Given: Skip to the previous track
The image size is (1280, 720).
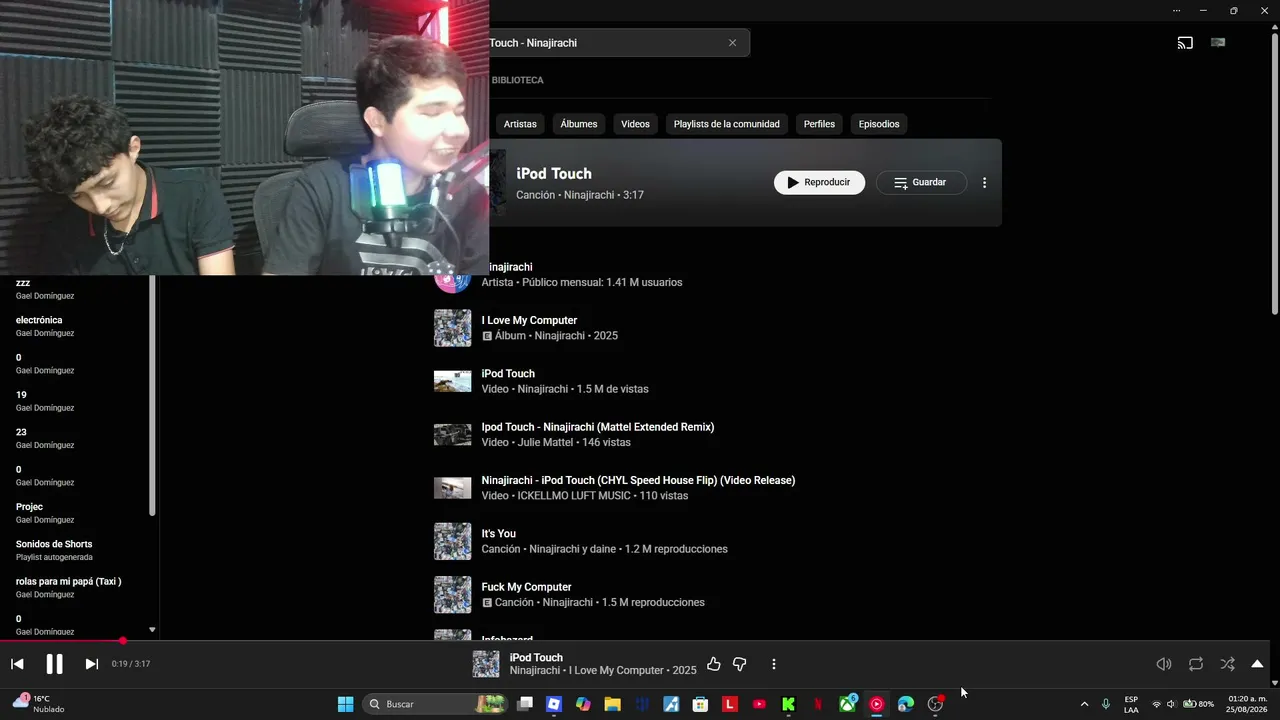Looking at the screenshot, I should tap(17, 664).
